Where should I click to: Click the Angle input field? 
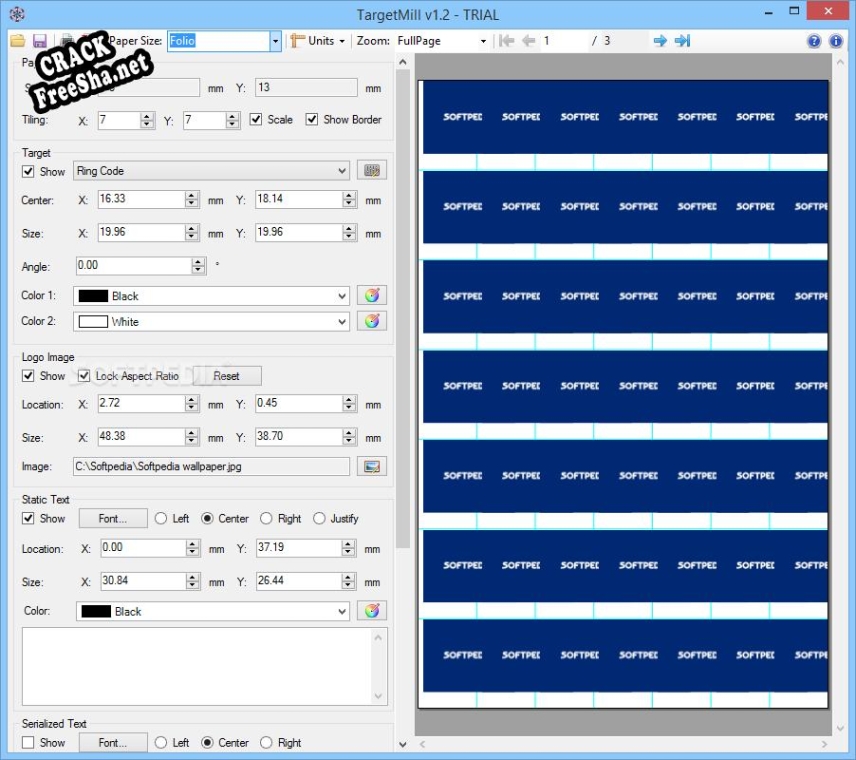[133, 266]
